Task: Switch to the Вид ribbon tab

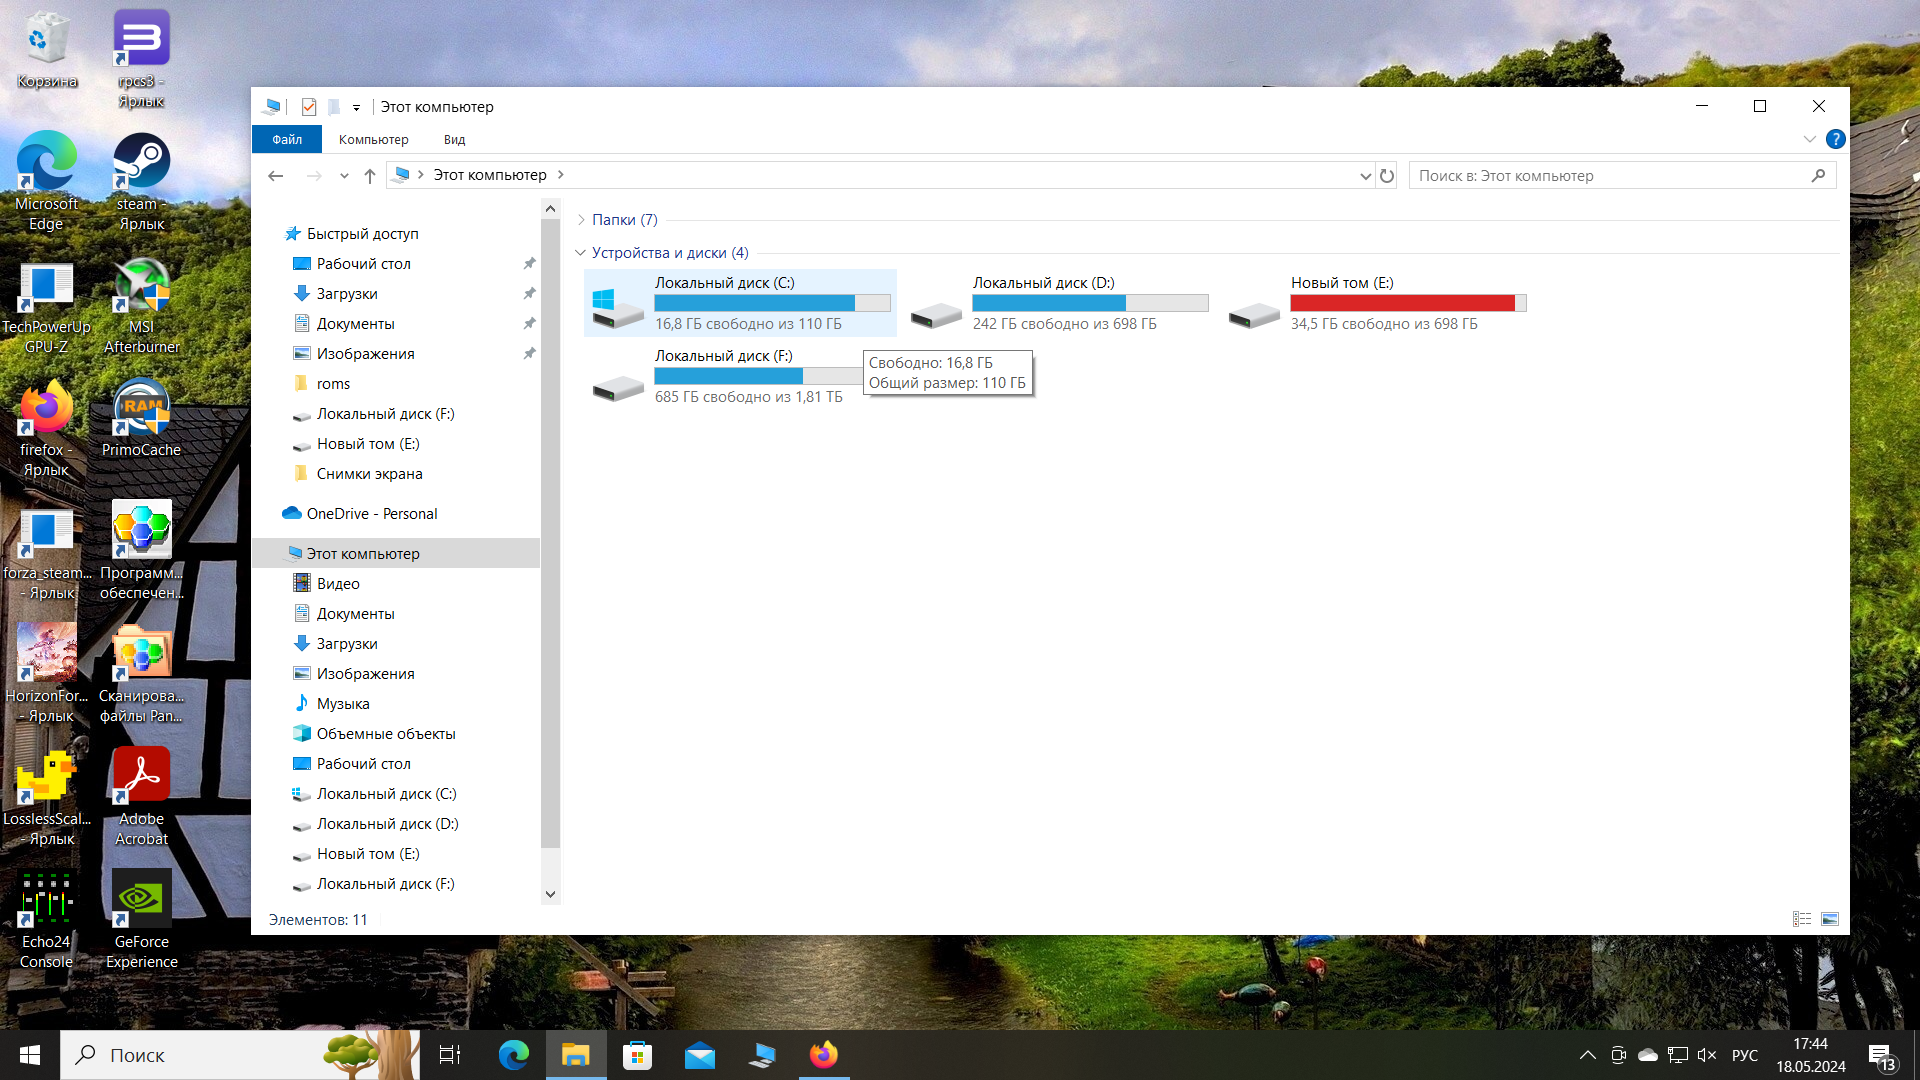Action: coord(454,140)
